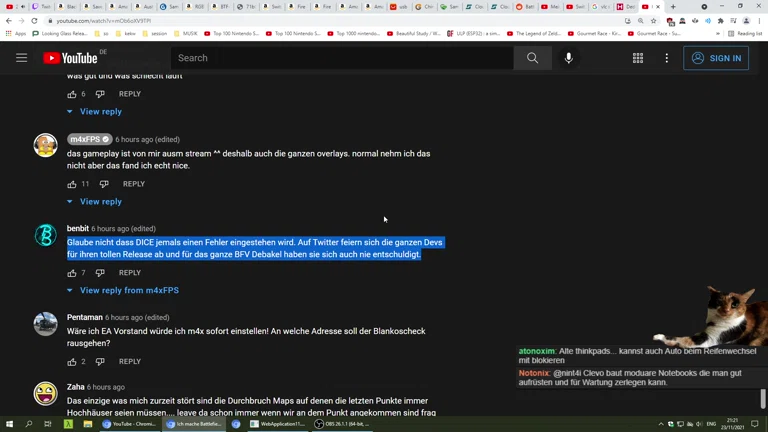
Task: Open the Pentaman channel name link
Action: [x=85, y=317]
